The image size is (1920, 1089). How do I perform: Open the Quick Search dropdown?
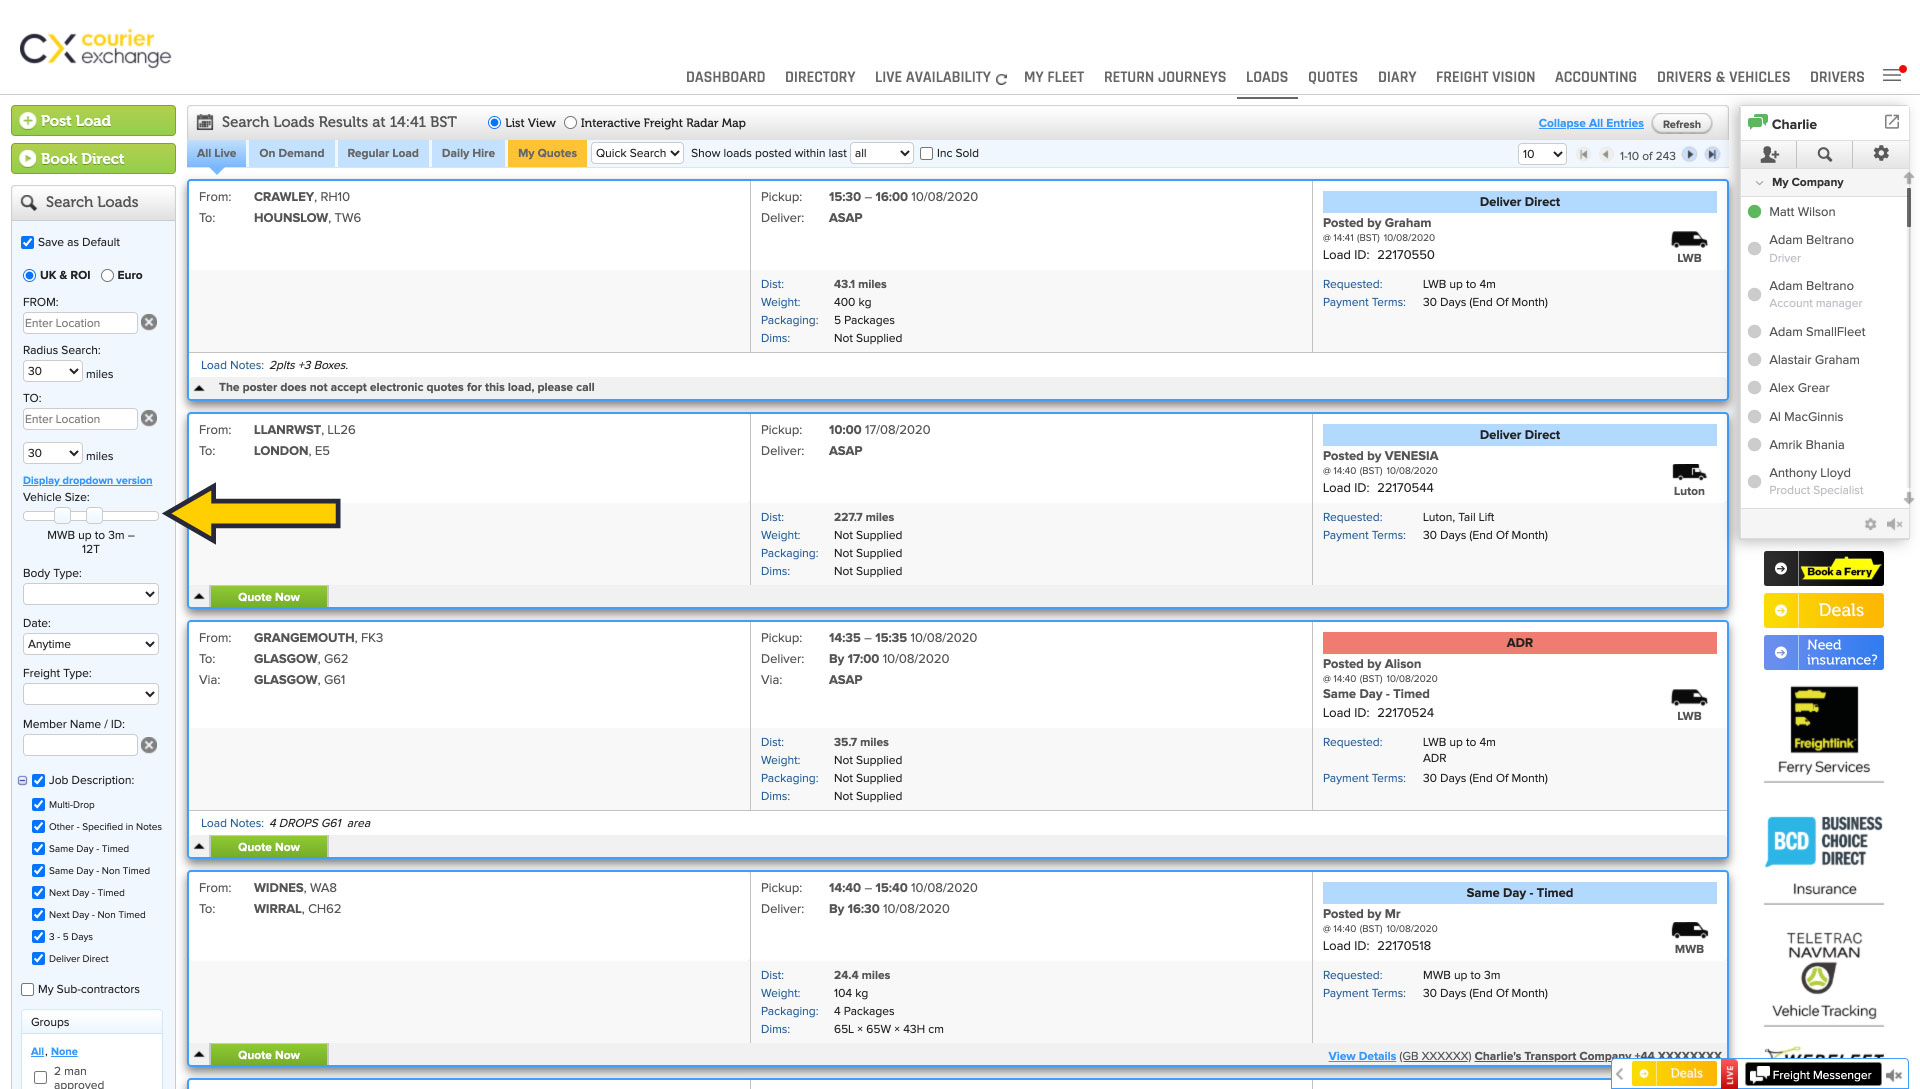point(637,153)
